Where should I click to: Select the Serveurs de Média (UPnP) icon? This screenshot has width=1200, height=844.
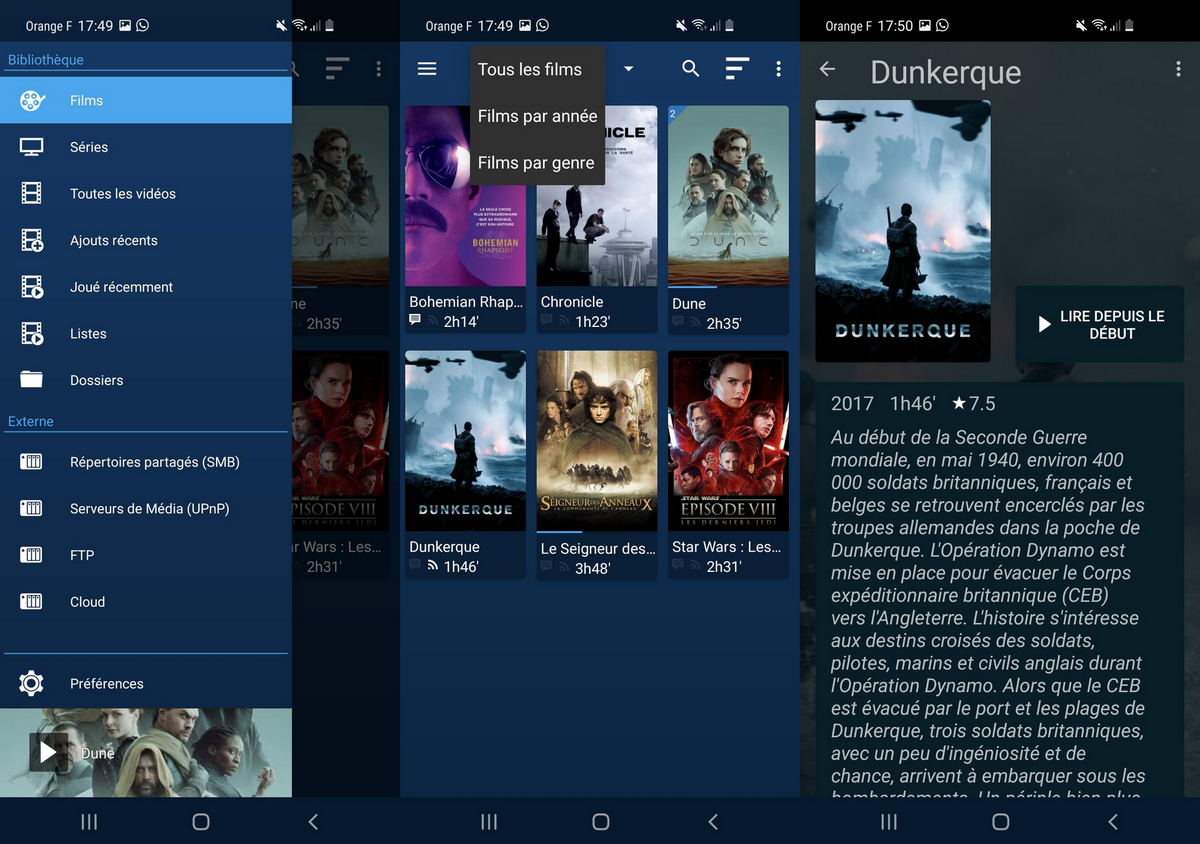pos(32,508)
